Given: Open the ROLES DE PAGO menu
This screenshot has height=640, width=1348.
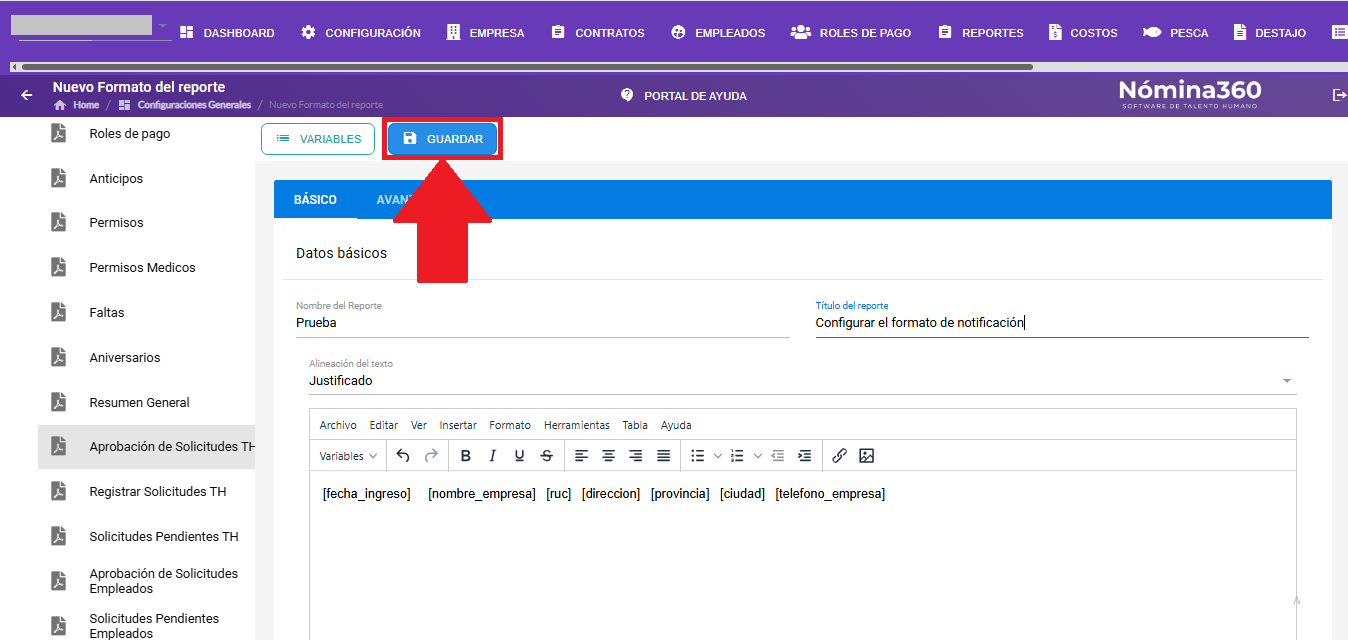Looking at the screenshot, I should pyautogui.click(x=851, y=33).
